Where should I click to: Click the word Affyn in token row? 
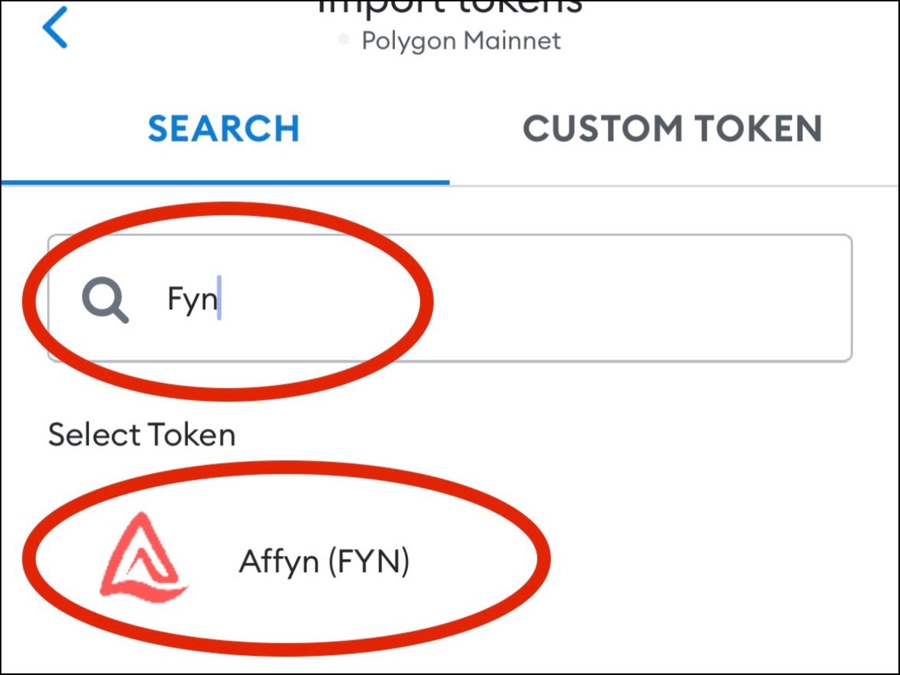278,561
